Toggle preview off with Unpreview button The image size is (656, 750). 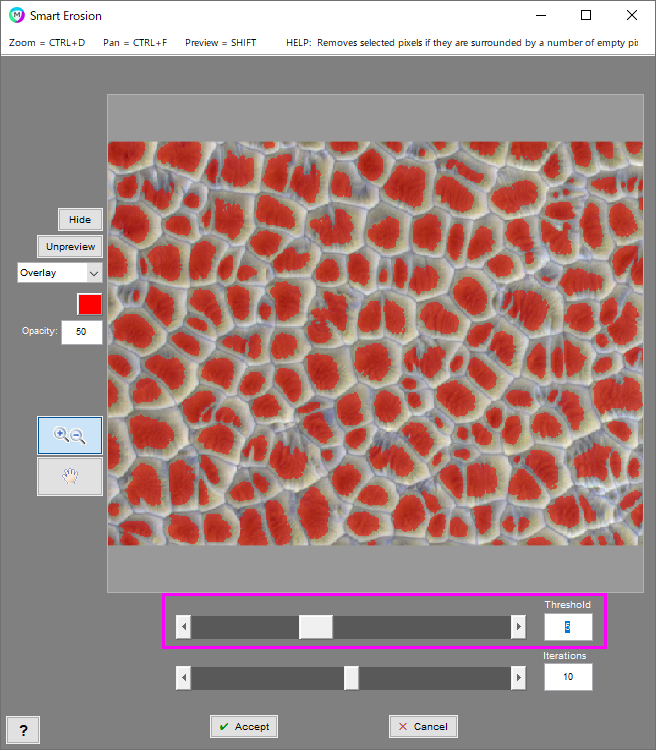point(70,246)
